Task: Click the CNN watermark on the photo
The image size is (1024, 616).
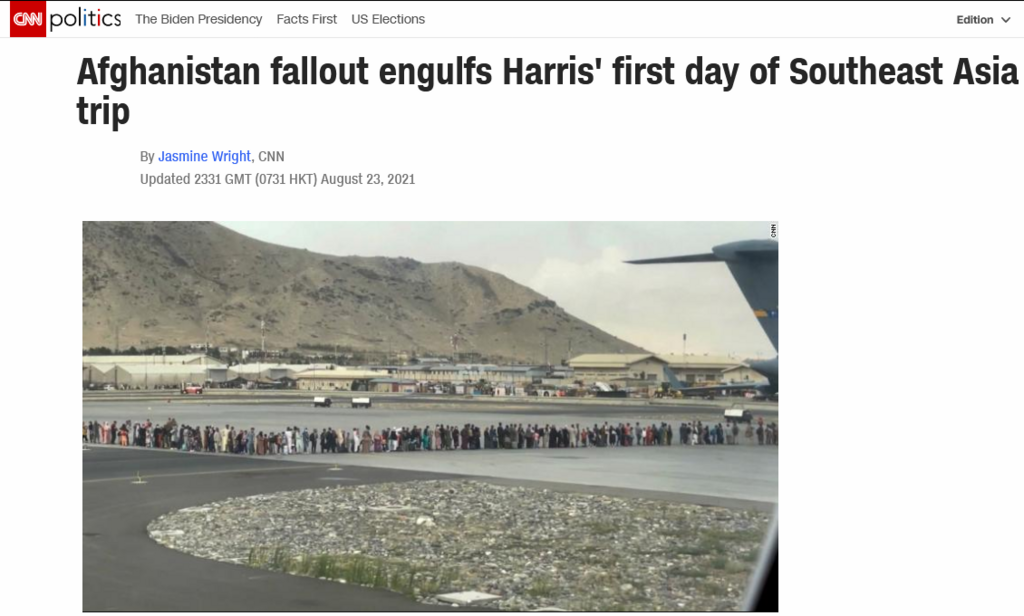Action: point(773,231)
